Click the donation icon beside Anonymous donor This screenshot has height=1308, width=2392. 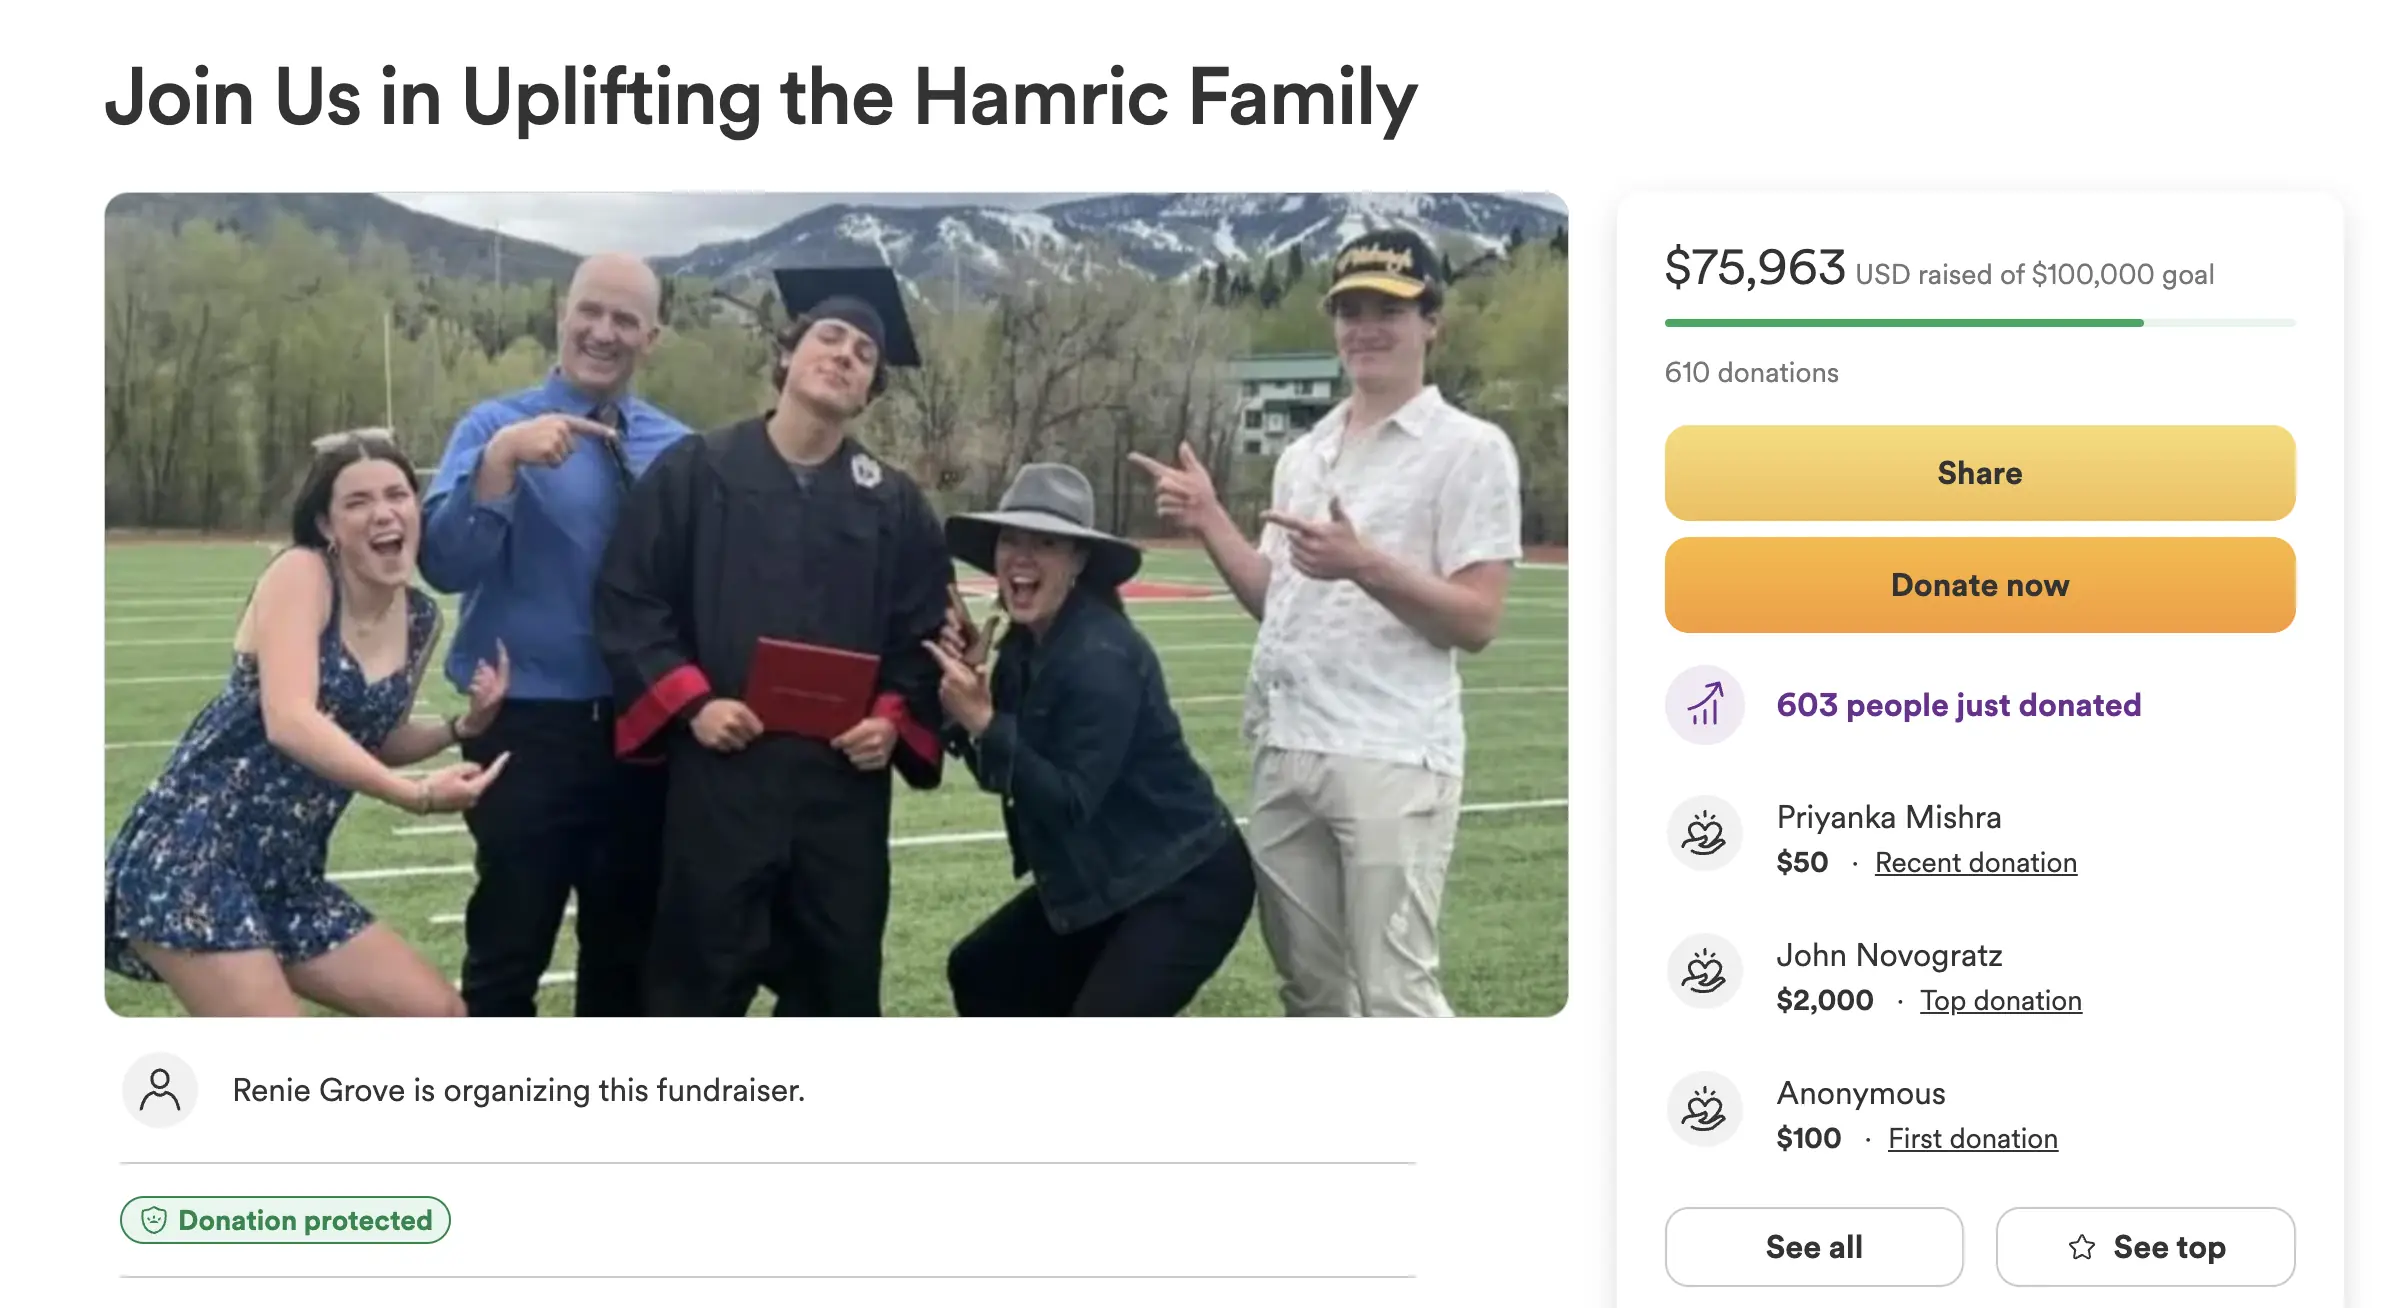1705,1110
